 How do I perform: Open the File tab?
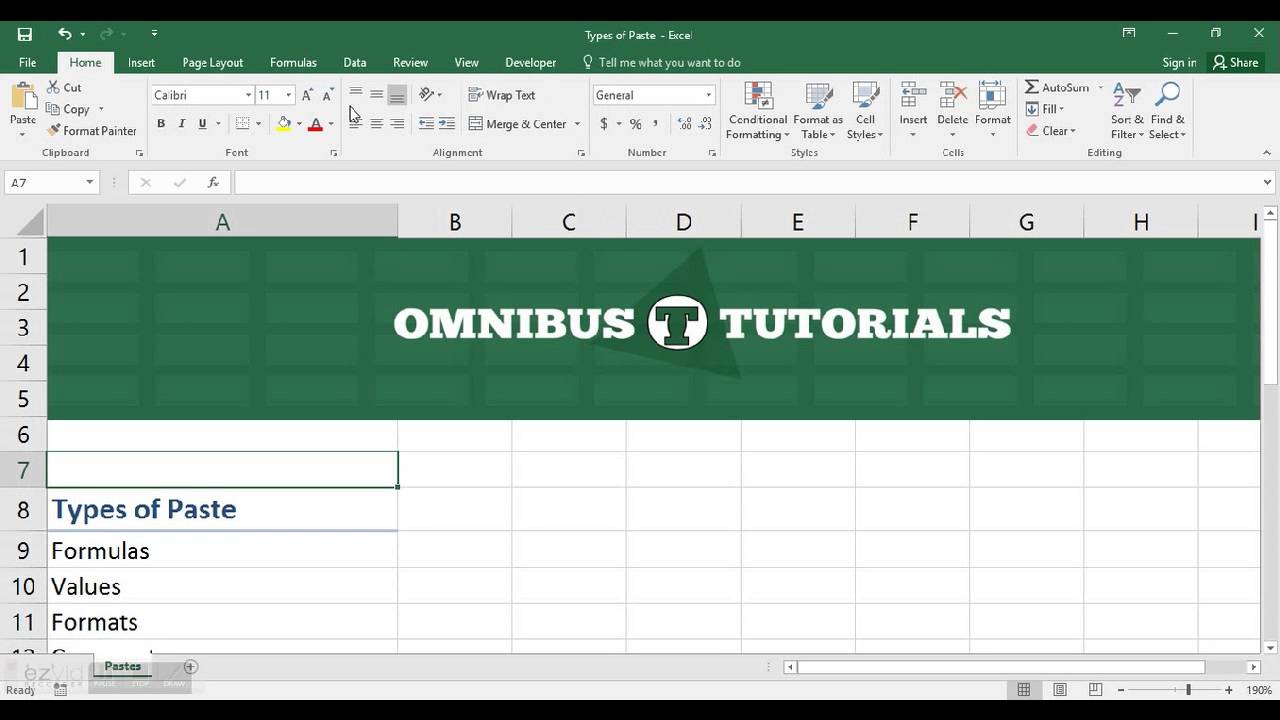pyautogui.click(x=27, y=62)
